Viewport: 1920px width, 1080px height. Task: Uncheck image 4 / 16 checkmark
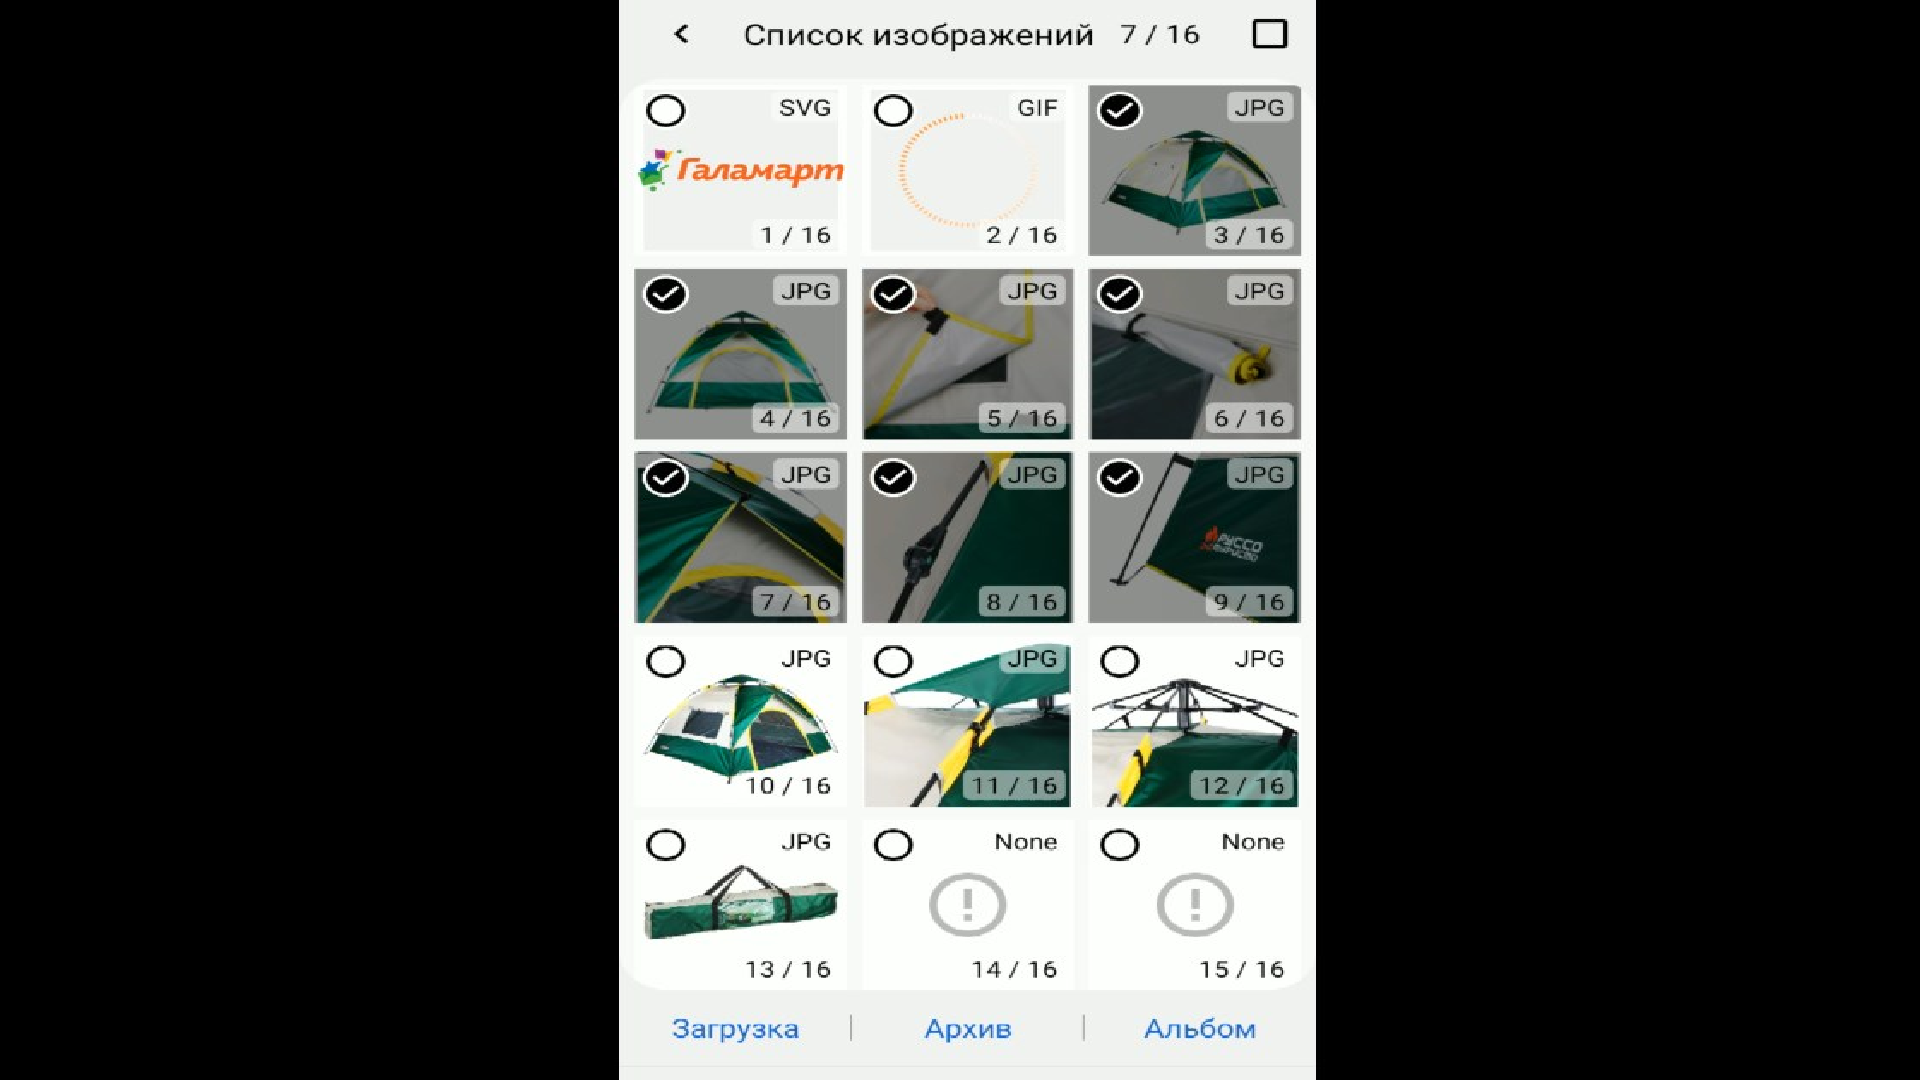pos(666,294)
